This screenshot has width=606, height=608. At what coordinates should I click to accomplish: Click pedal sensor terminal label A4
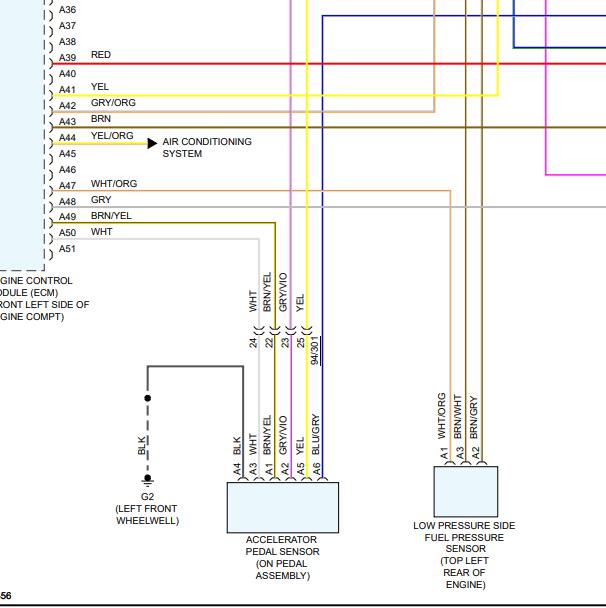[x=237, y=469]
